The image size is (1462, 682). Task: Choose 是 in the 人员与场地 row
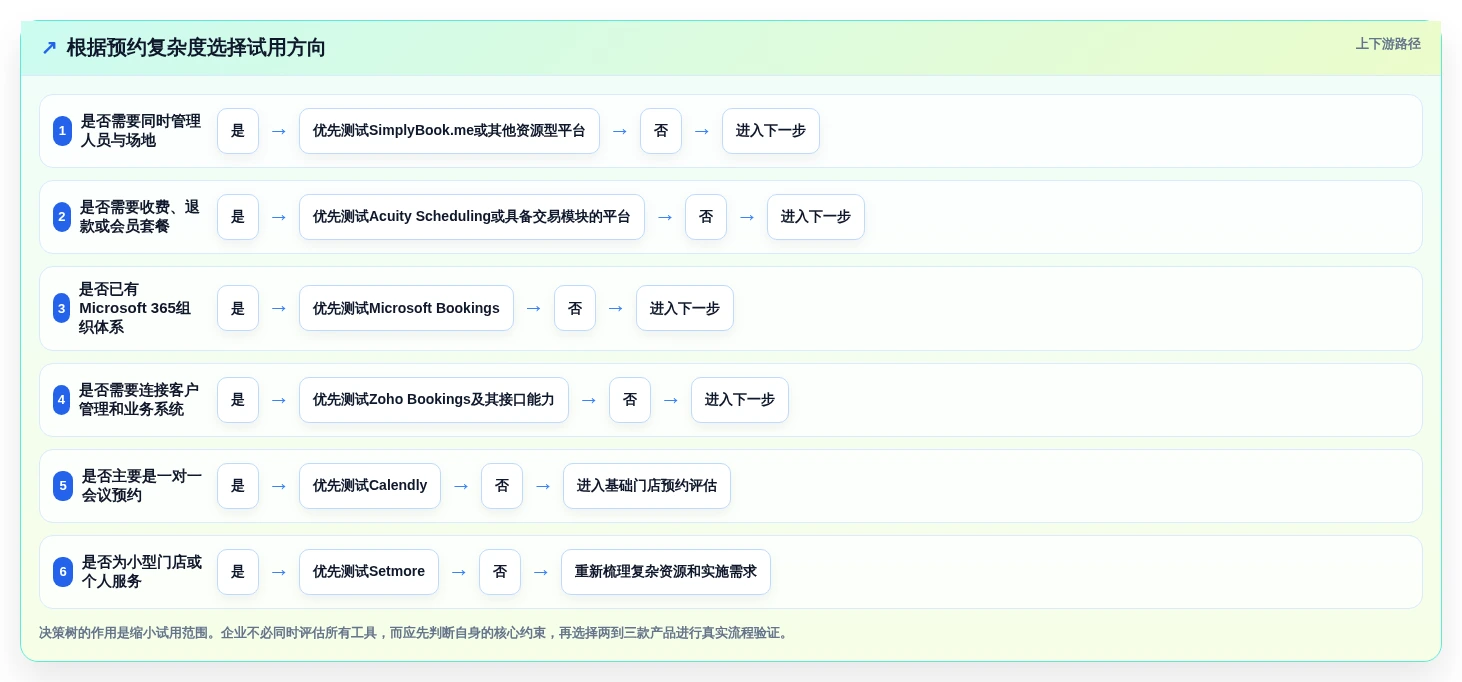pos(238,131)
